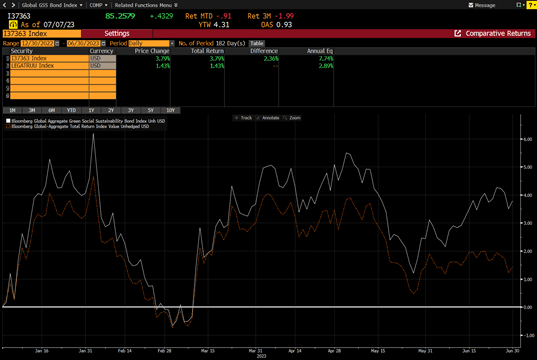The width and height of the screenshot is (537, 360).
Task: Toggle the orange Global-Aggregate legend series
Action: coord(8,126)
